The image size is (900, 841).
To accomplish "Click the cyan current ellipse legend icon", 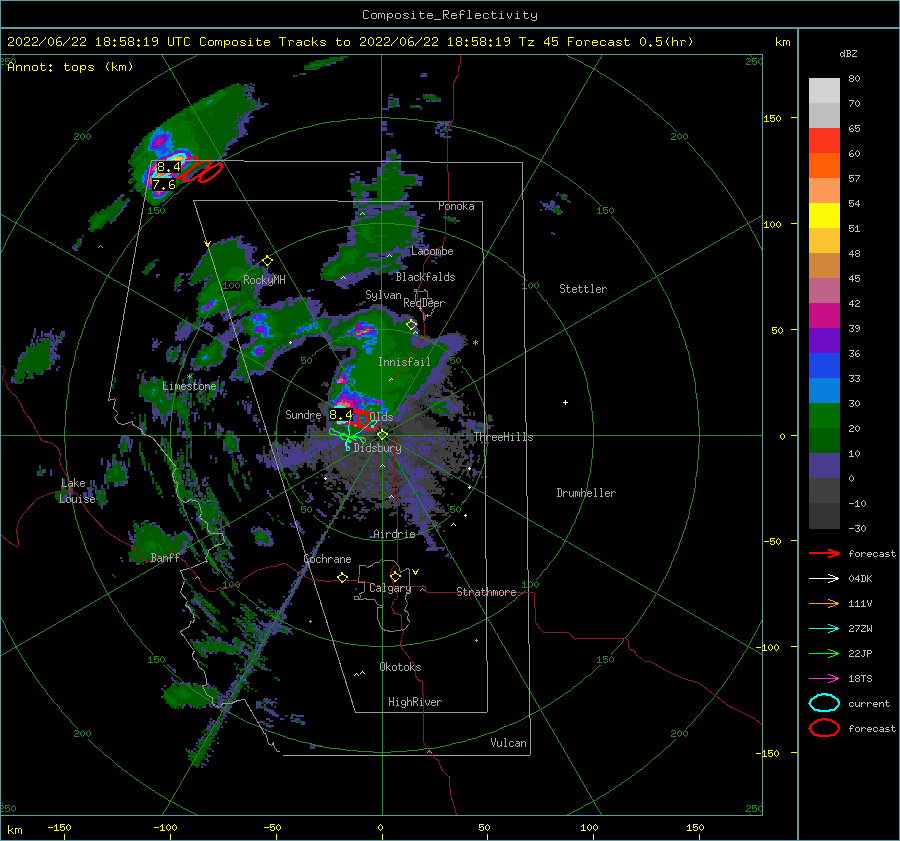I will tap(824, 703).
